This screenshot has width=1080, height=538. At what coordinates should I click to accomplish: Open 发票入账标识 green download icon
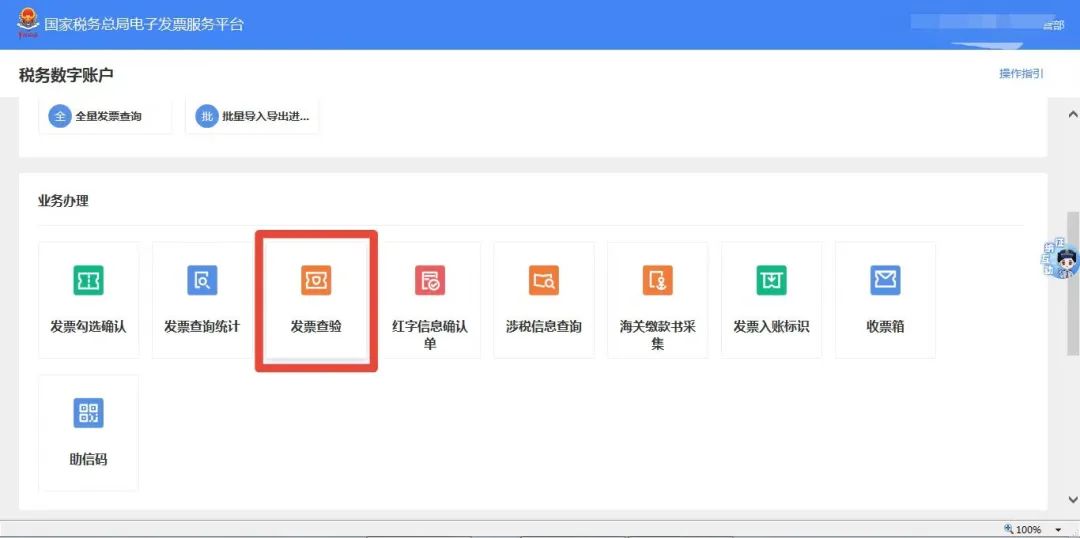tap(771, 280)
